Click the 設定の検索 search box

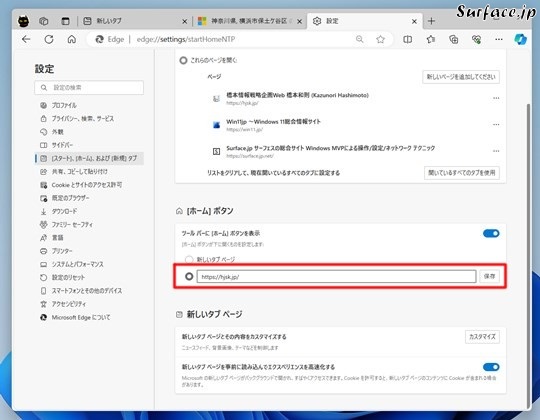click(x=89, y=87)
